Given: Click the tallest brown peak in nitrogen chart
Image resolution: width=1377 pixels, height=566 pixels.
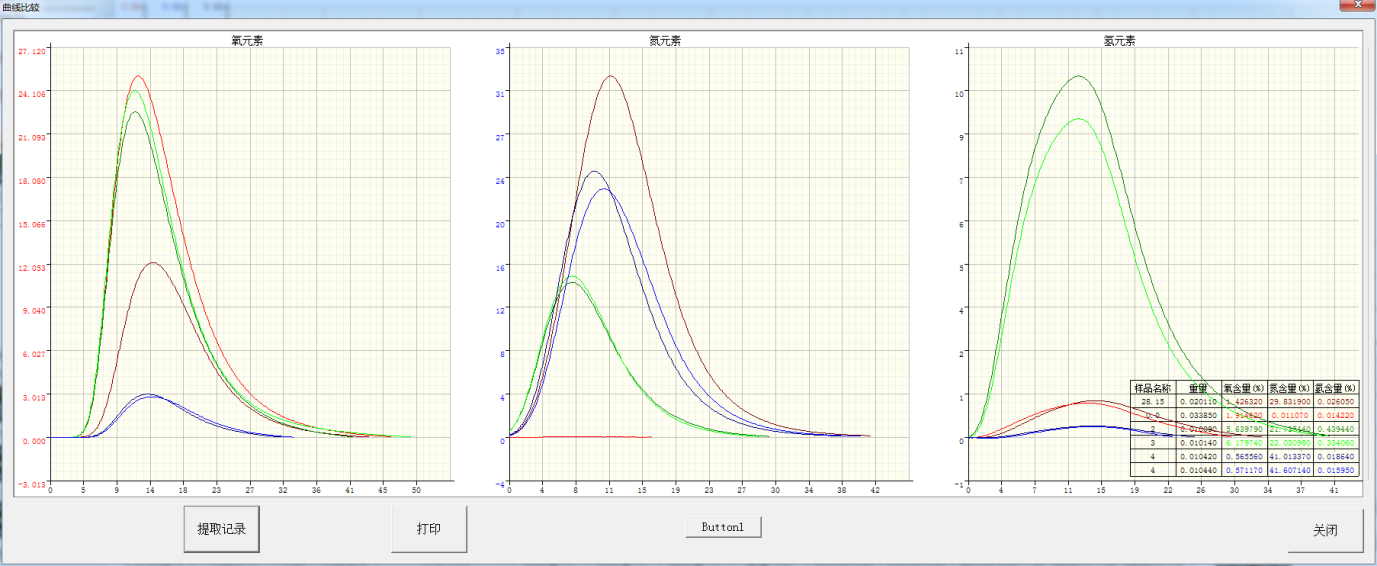Looking at the screenshot, I should (609, 76).
